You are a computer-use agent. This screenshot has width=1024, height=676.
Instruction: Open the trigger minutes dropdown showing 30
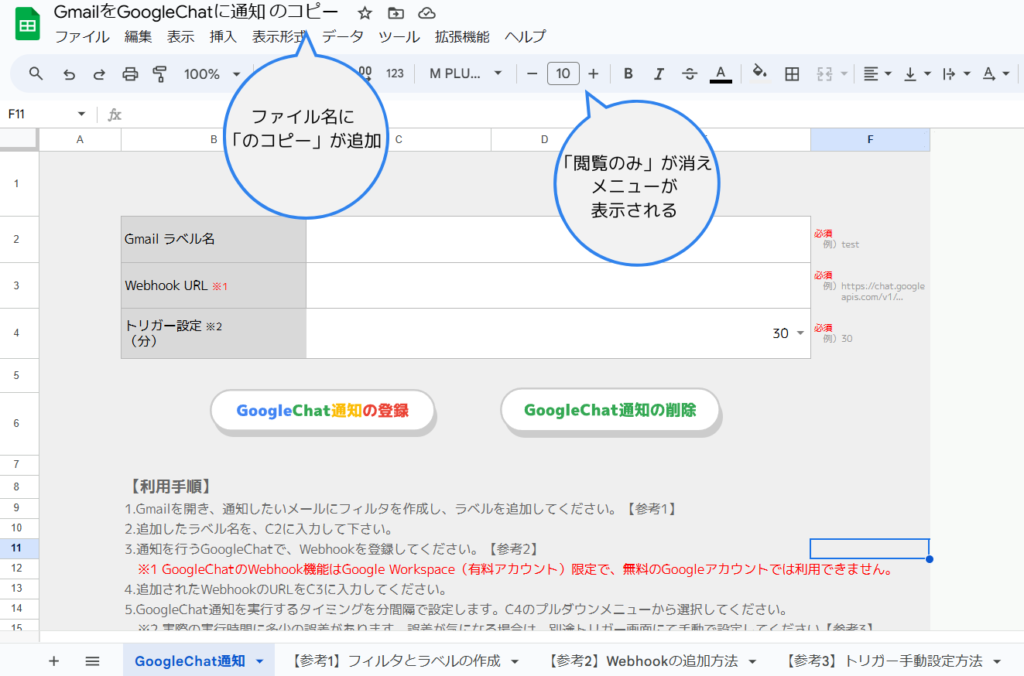[801, 333]
